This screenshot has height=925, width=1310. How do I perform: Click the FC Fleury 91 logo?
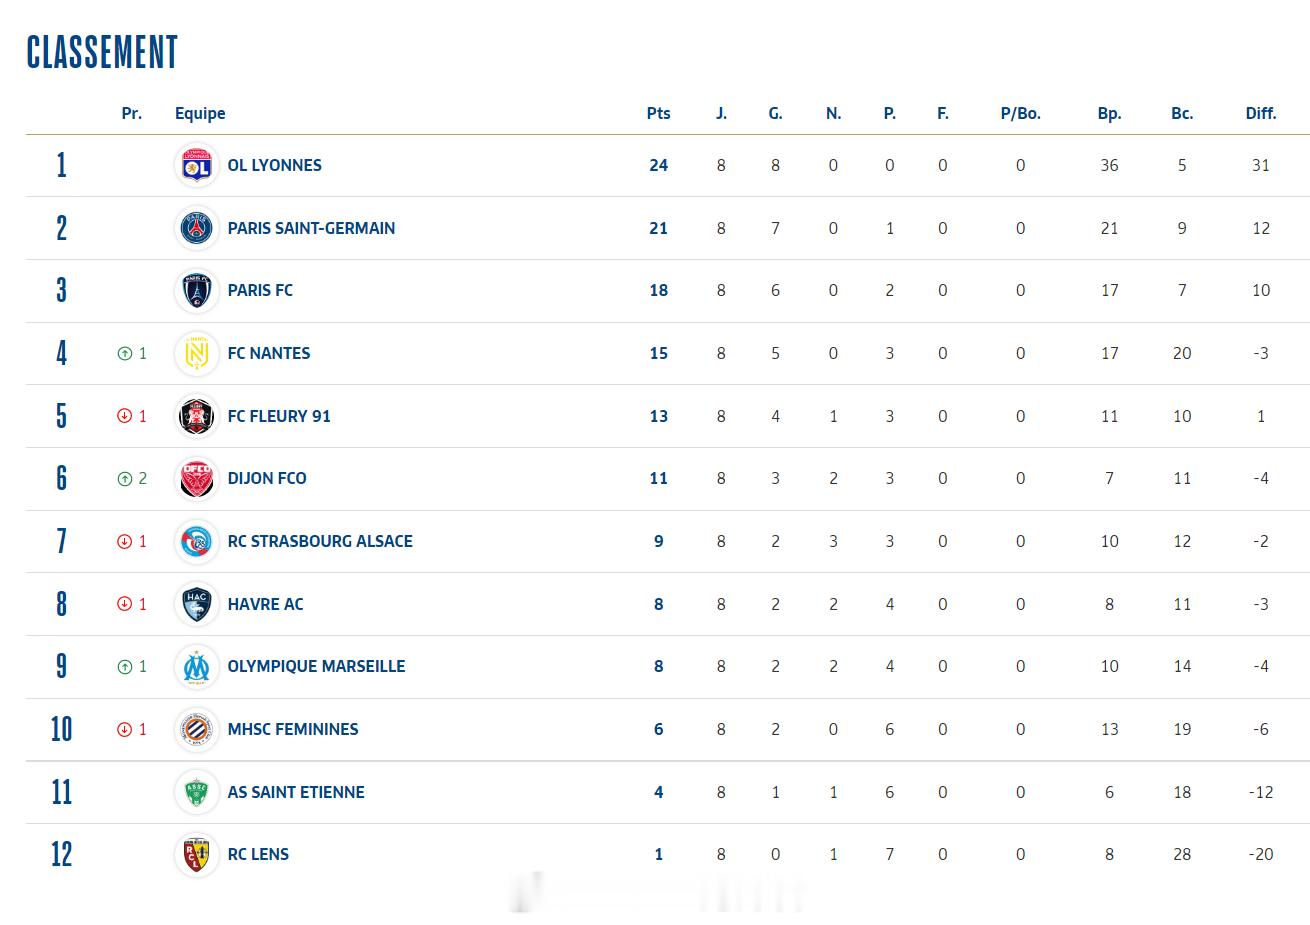197,416
